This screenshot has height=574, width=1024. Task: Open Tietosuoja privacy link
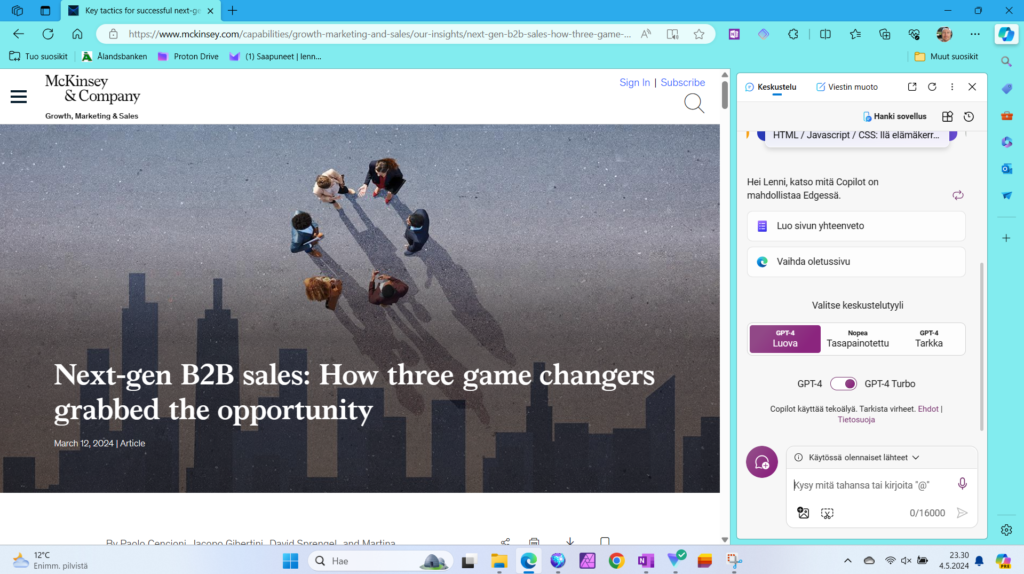point(856,420)
